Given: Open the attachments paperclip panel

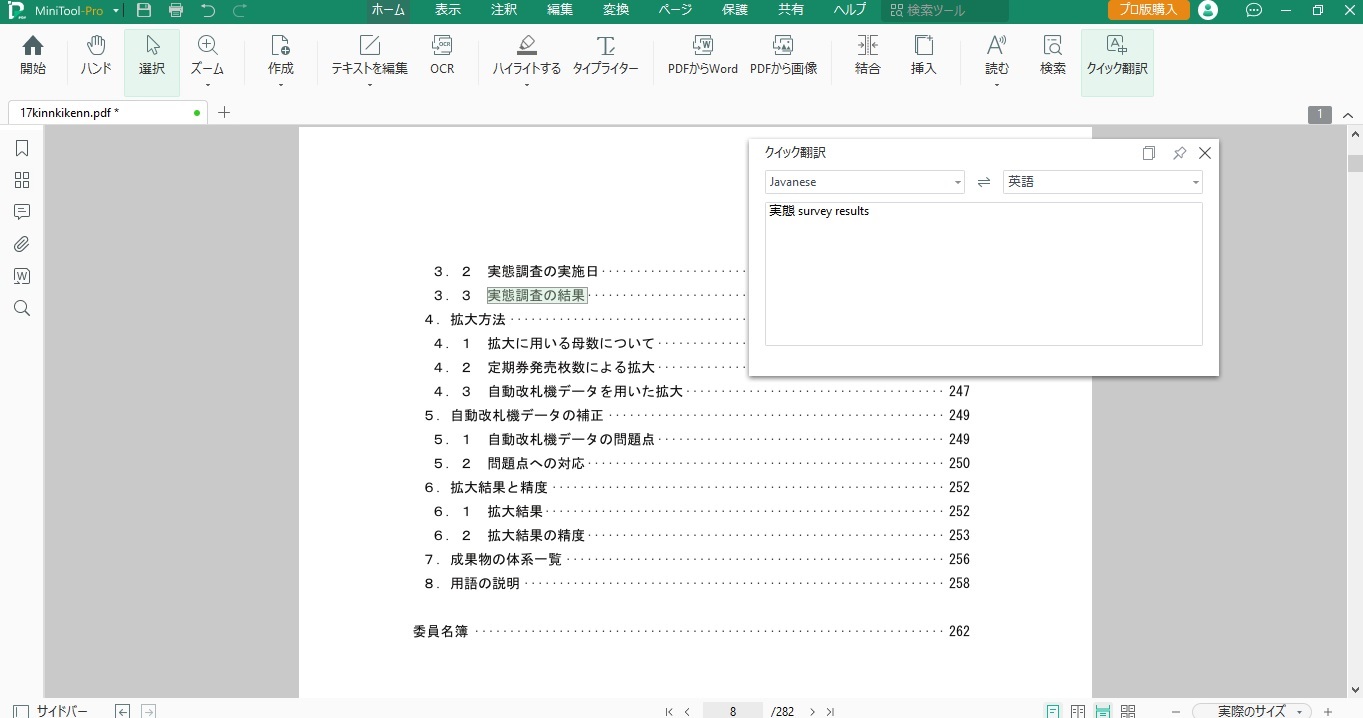Looking at the screenshot, I should 22,244.
